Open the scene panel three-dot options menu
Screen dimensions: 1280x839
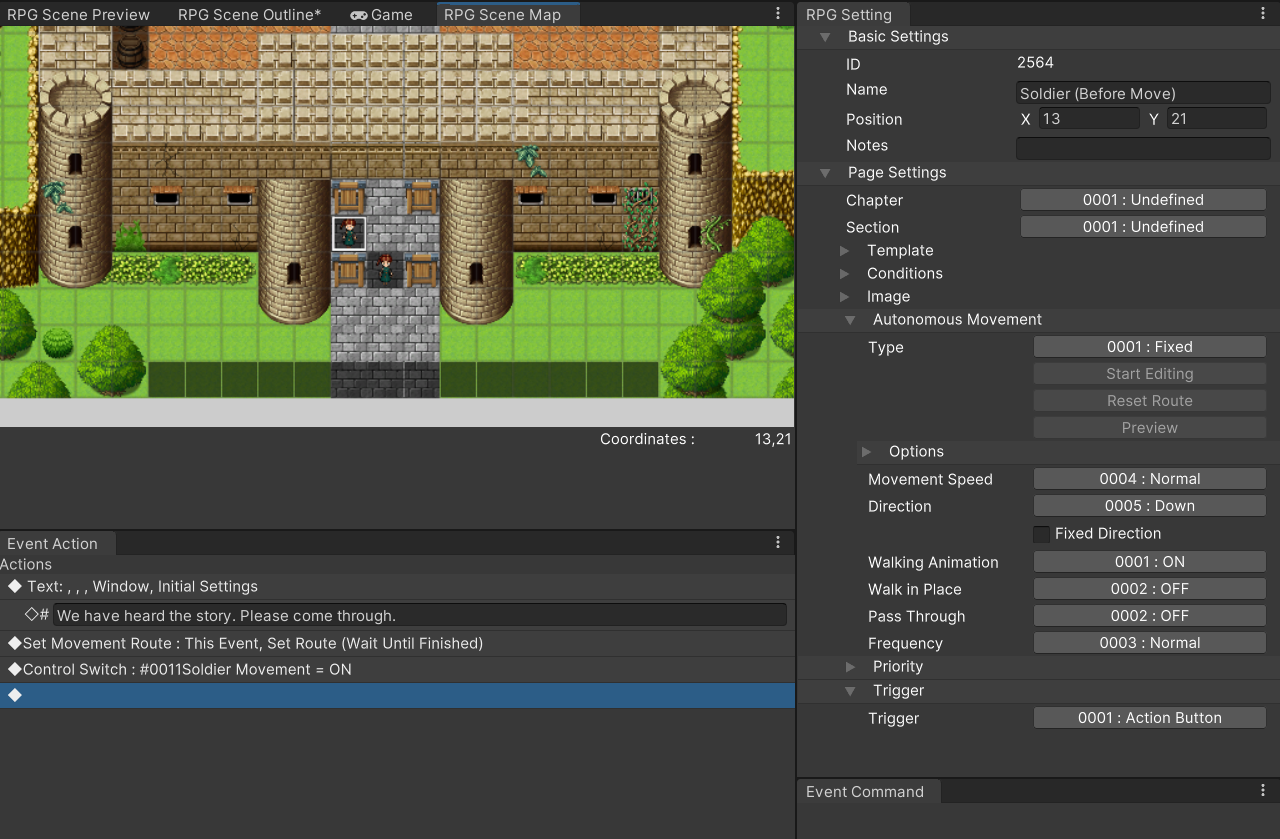(778, 14)
